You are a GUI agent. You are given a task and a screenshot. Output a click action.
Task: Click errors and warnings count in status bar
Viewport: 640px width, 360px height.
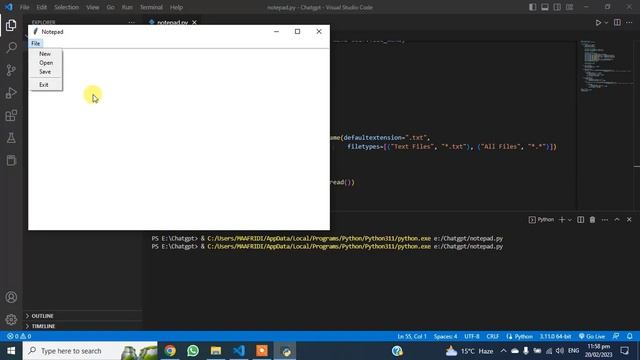tap(19, 336)
